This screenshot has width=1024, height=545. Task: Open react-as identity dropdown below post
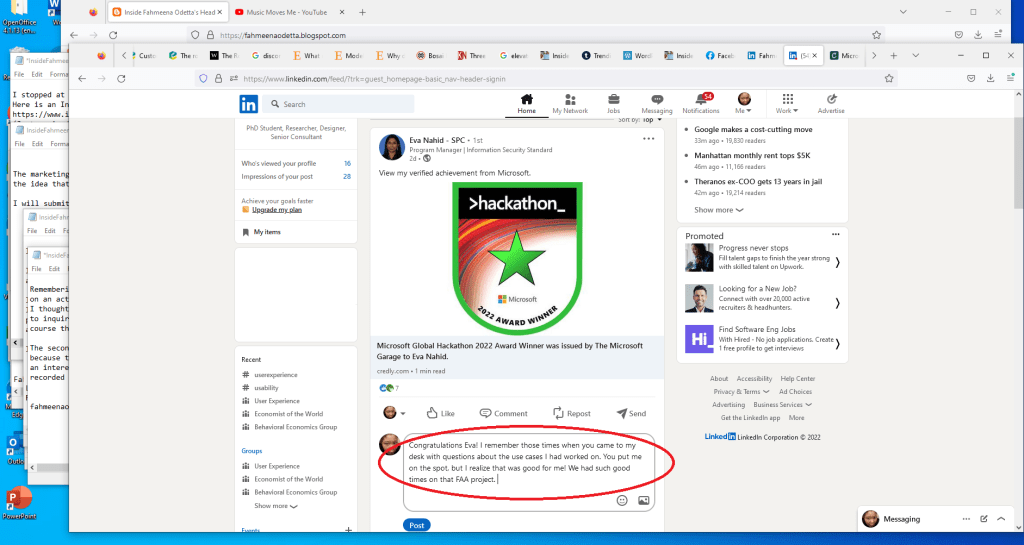click(394, 413)
